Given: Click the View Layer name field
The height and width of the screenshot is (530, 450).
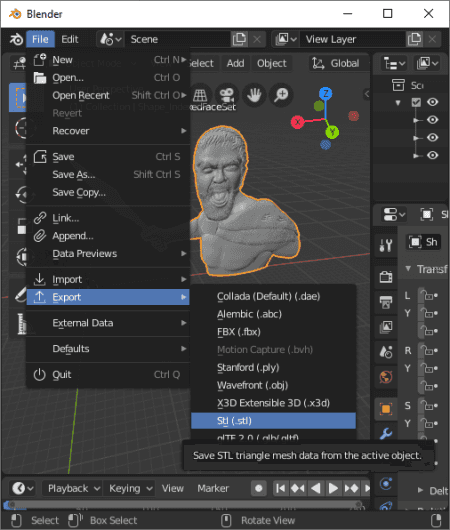Looking at the screenshot, I should point(352,39).
